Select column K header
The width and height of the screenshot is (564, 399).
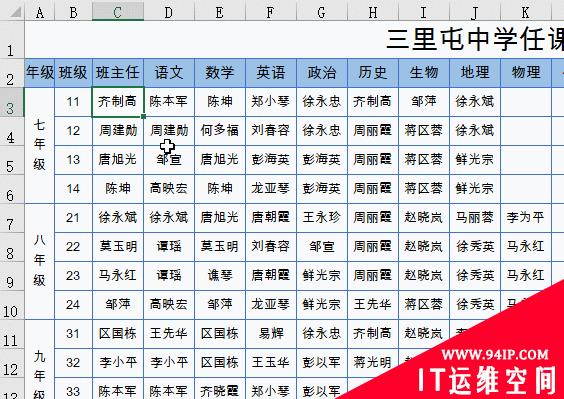point(526,12)
